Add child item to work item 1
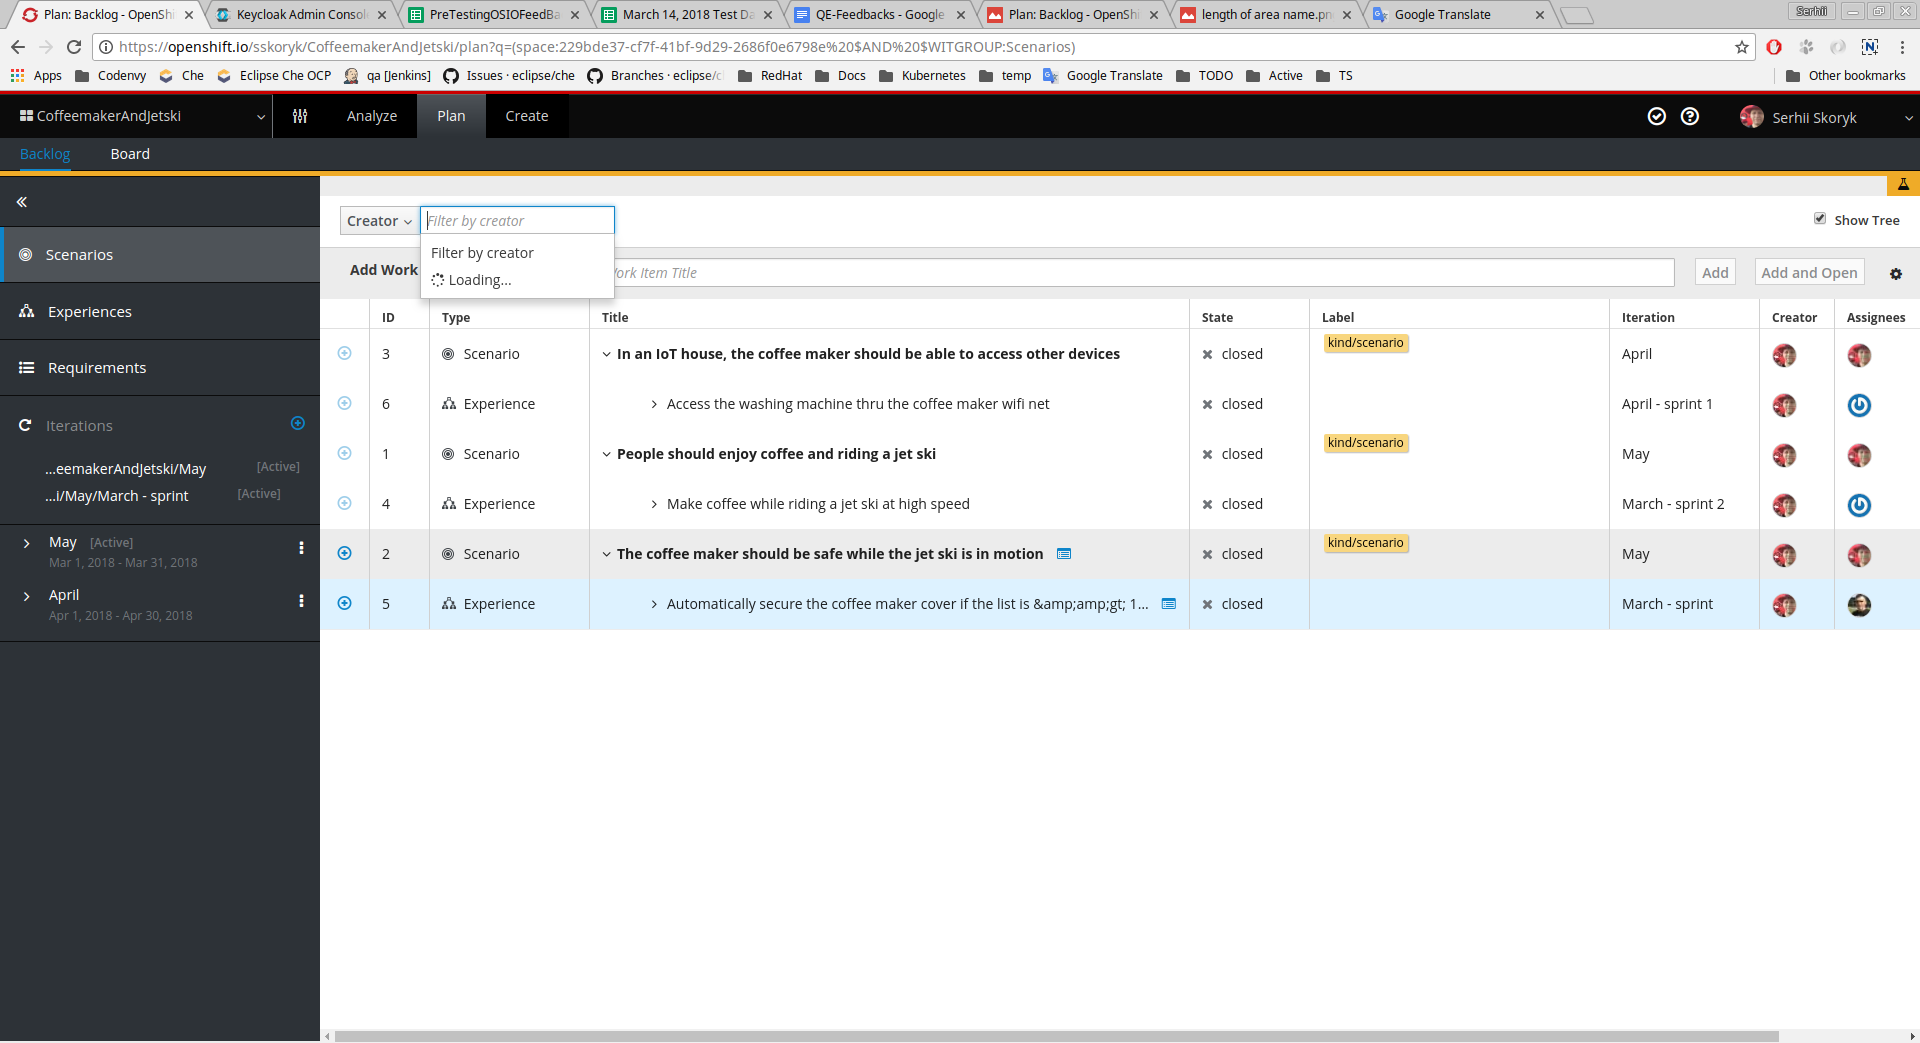This screenshot has height=1043, width=1920. (x=345, y=453)
